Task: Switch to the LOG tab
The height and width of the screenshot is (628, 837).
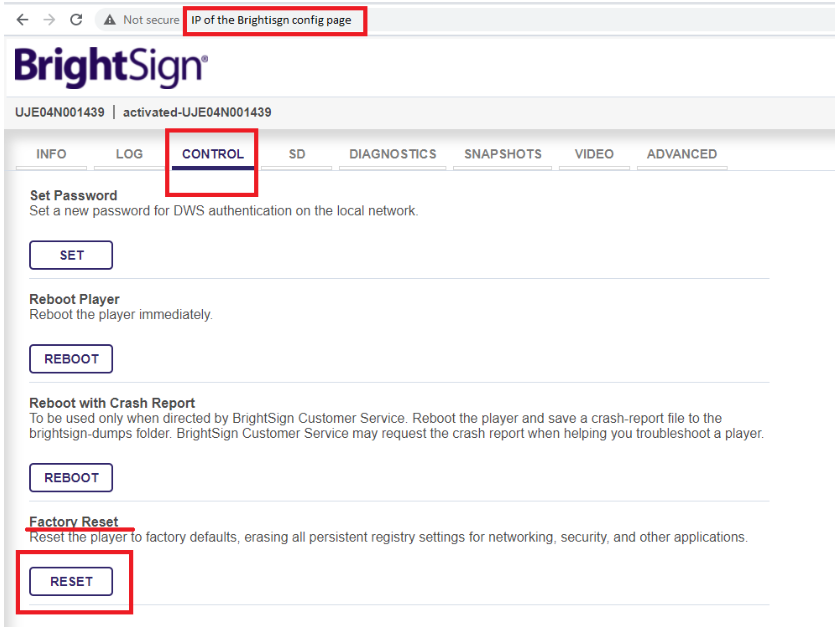Action: [x=129, y=154]
